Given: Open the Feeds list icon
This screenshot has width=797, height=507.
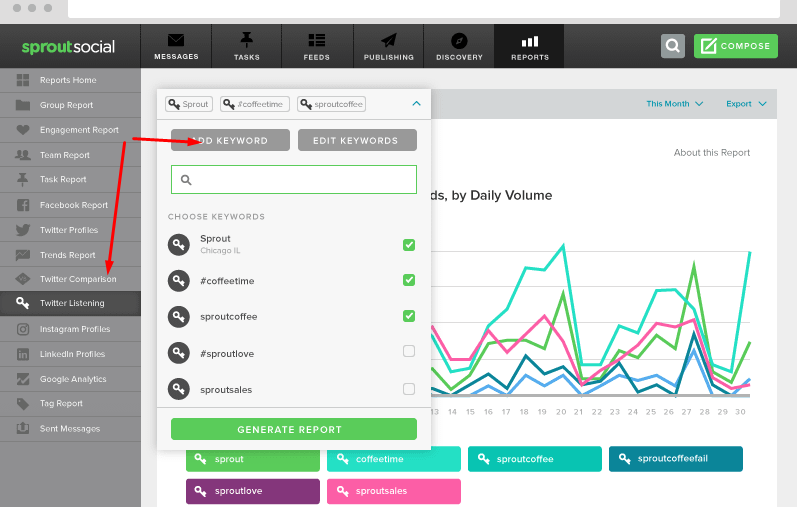Looking at the screenshot, I should 317,40.
